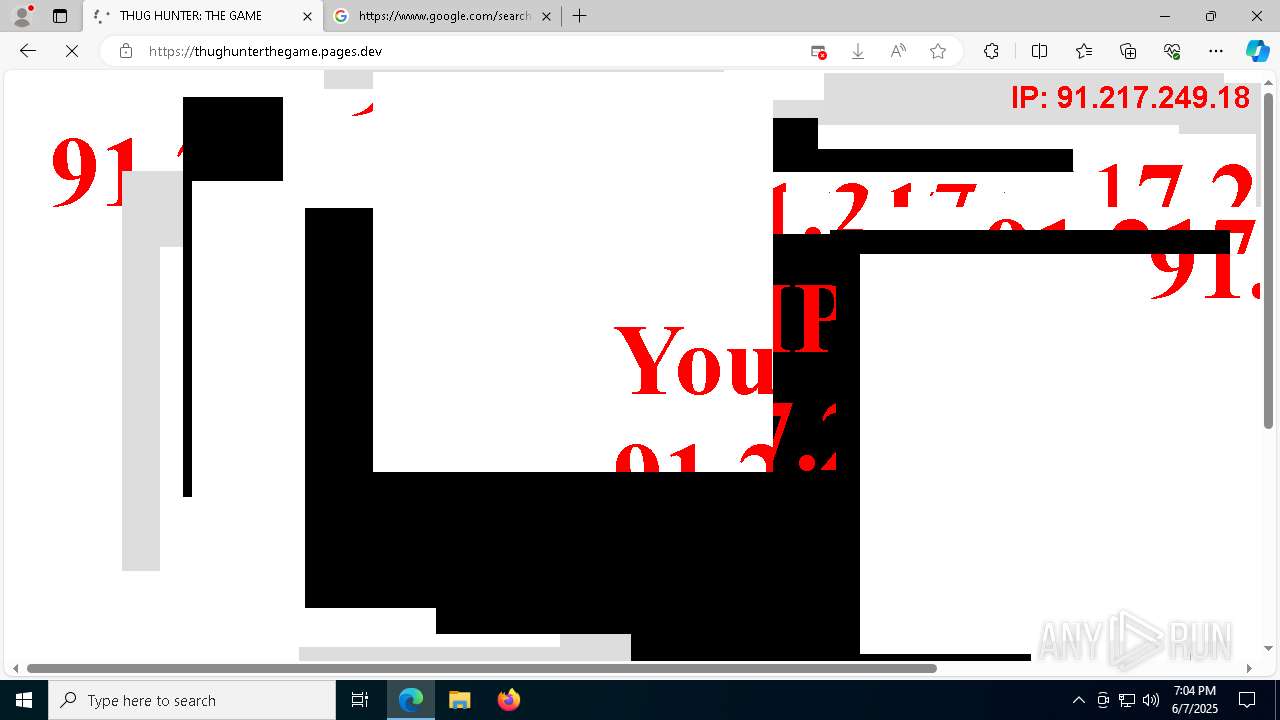Click the blocked pop-up indicator icon
The height and width of the screenshot is (720, 1280).
[818, 52]
